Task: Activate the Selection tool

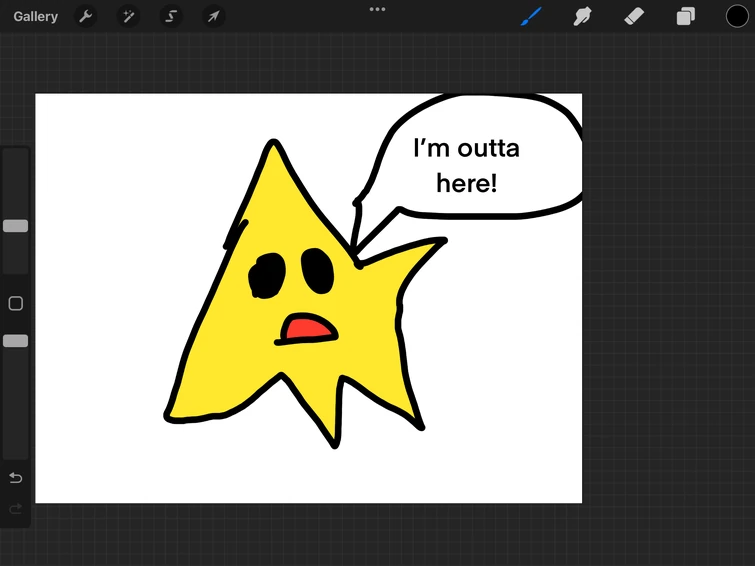Action: (171, 17)
